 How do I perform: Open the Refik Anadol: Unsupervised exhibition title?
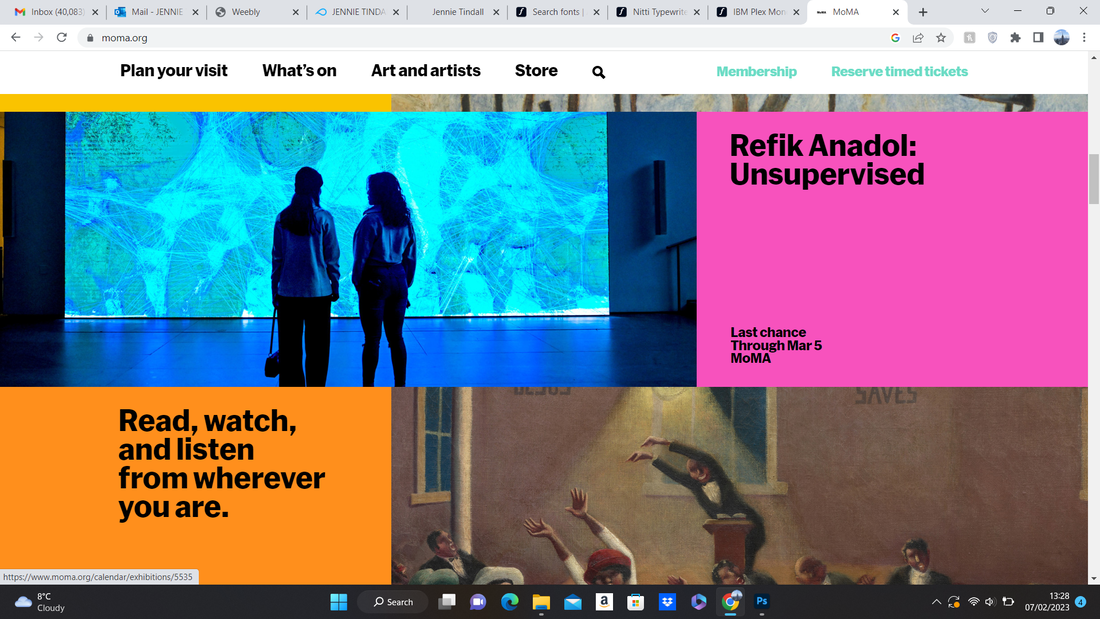tap(827, 160)
